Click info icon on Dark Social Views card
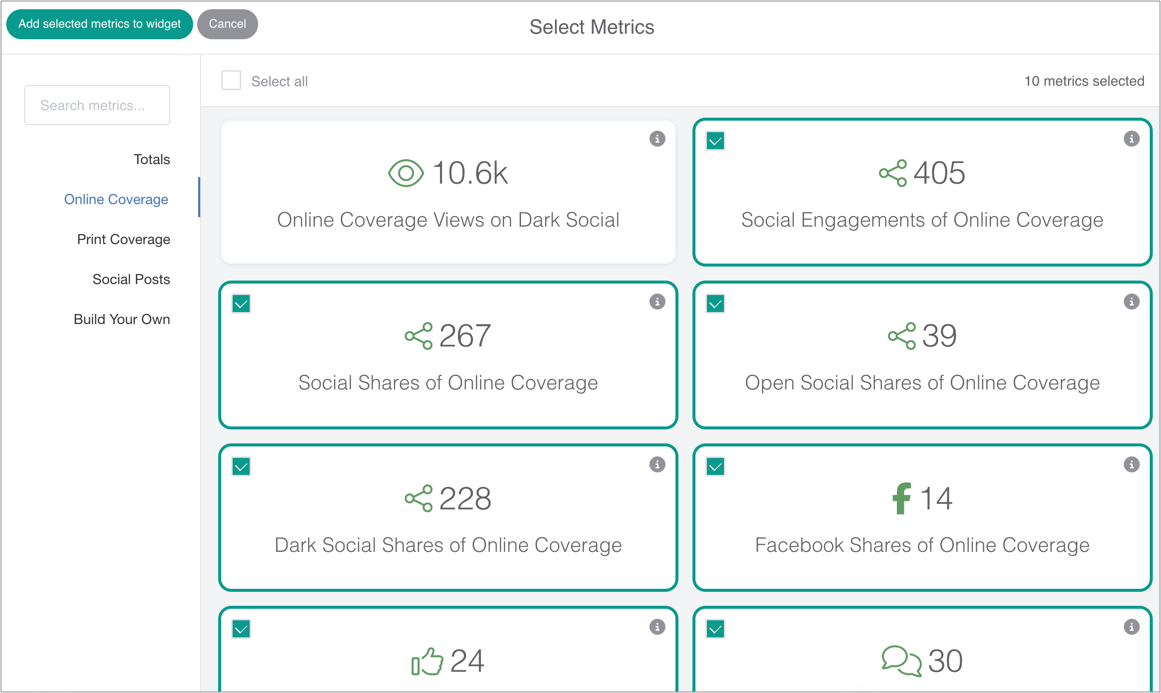The image size is (1161, 693). coord(657,139)
